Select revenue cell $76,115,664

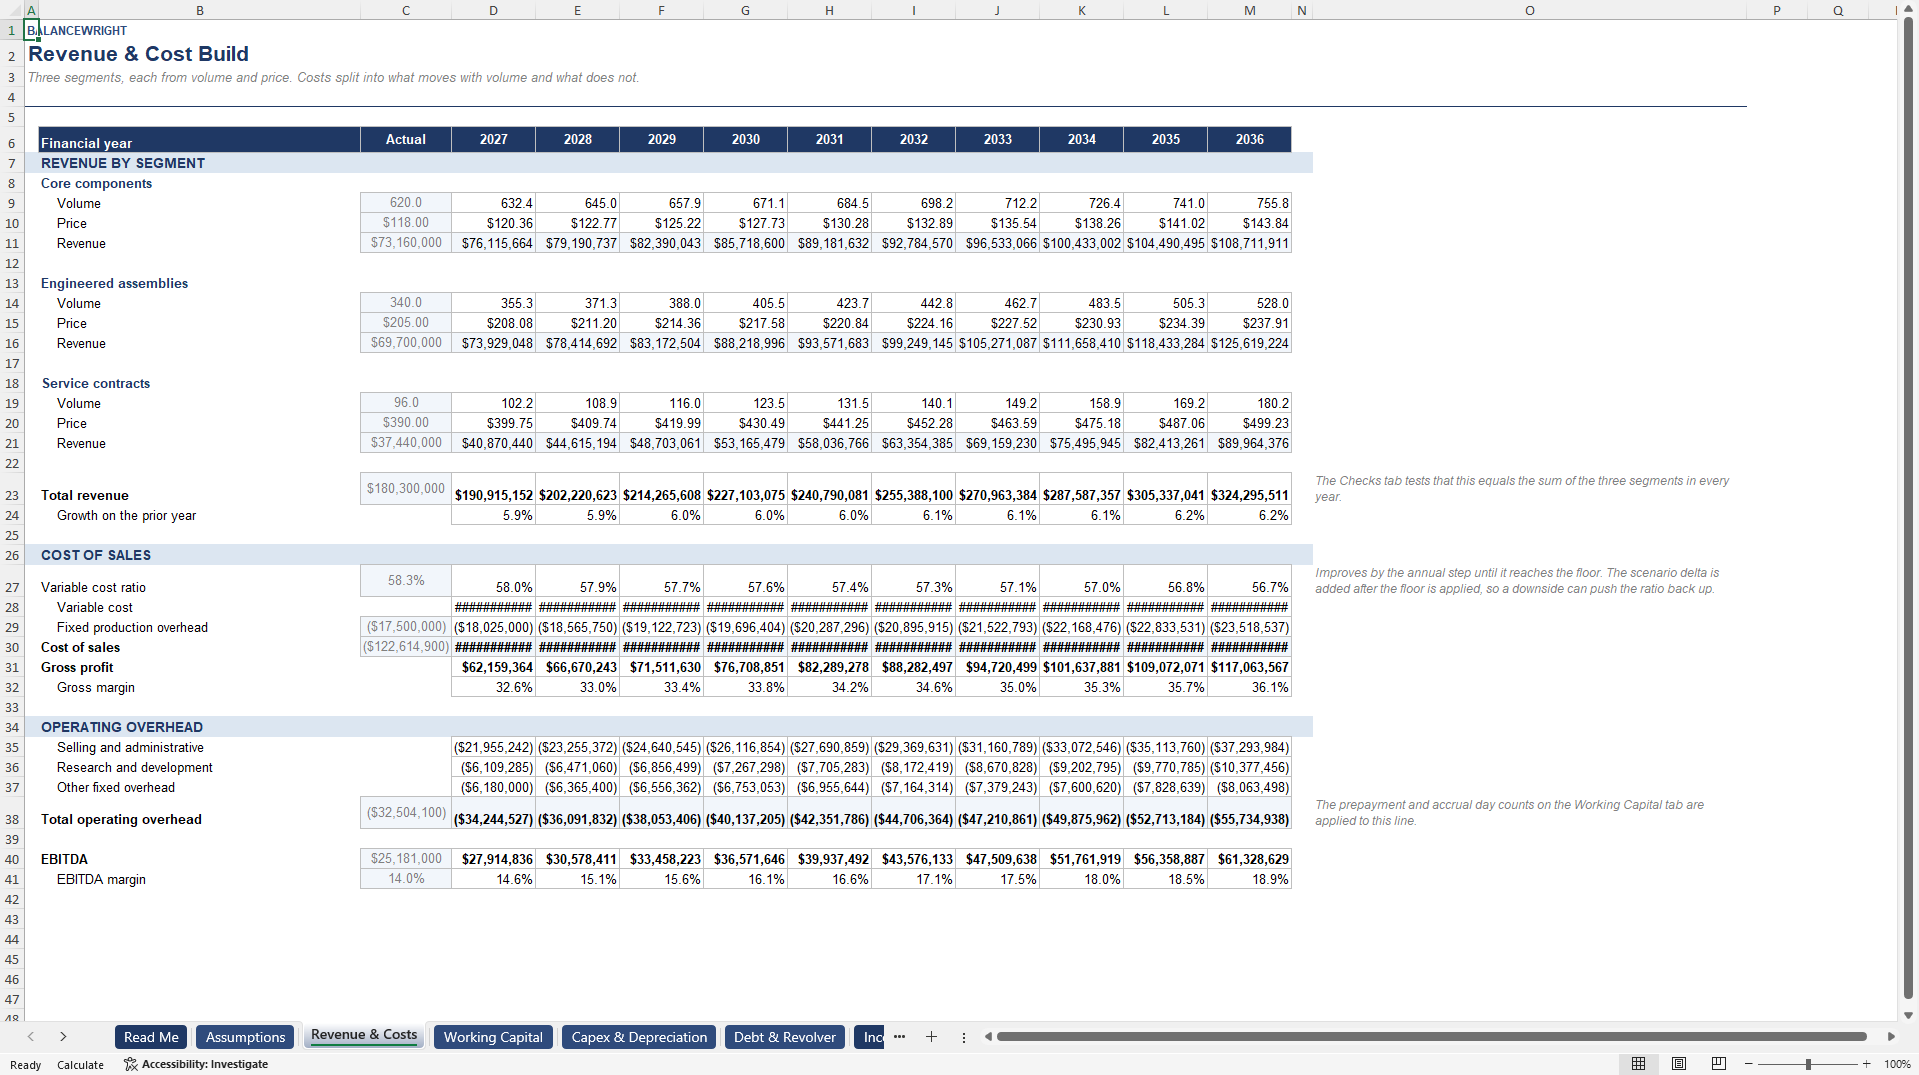point(493,243)
